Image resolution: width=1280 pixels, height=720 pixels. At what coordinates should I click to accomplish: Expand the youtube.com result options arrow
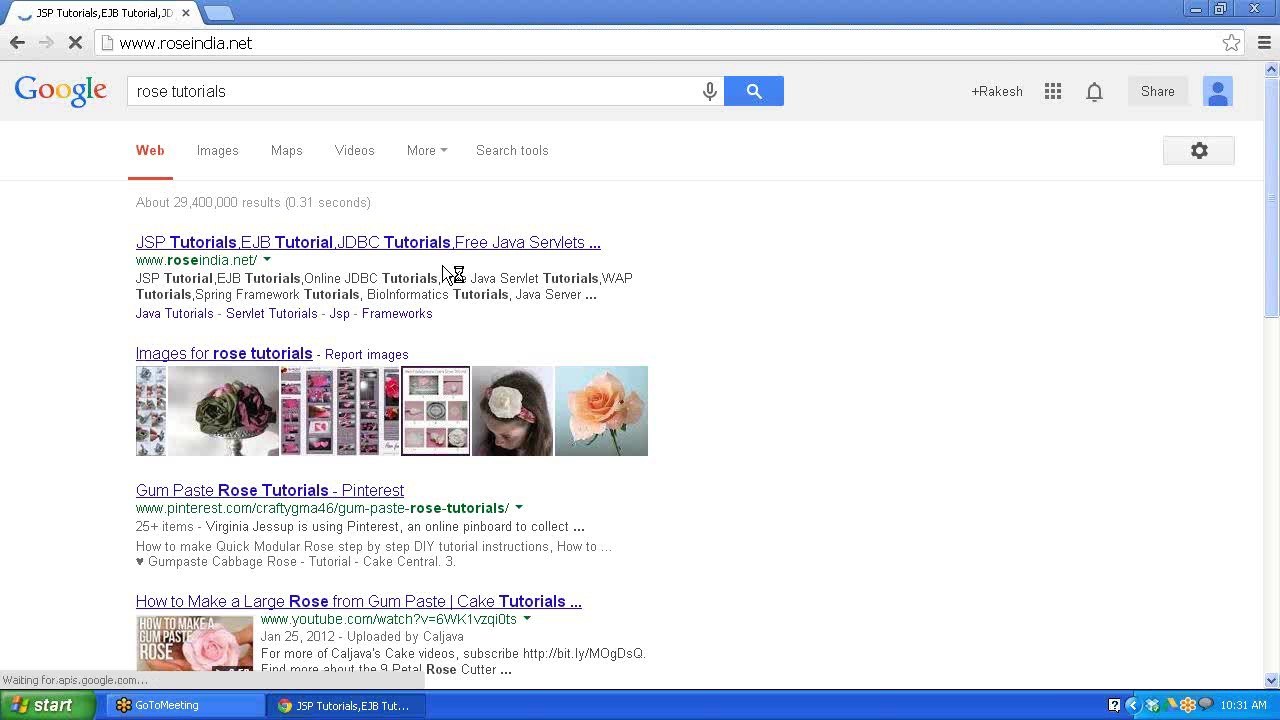coord(527,619)
